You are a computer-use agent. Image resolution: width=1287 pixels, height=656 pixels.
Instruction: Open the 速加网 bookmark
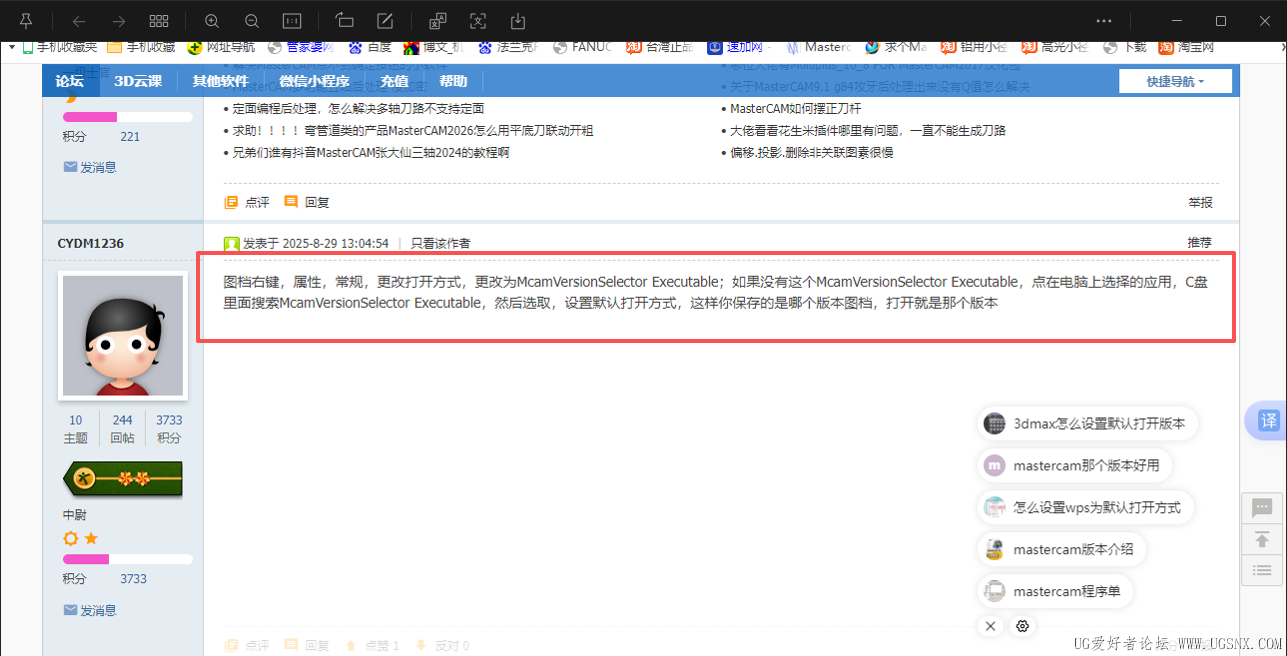pos(739,46)
